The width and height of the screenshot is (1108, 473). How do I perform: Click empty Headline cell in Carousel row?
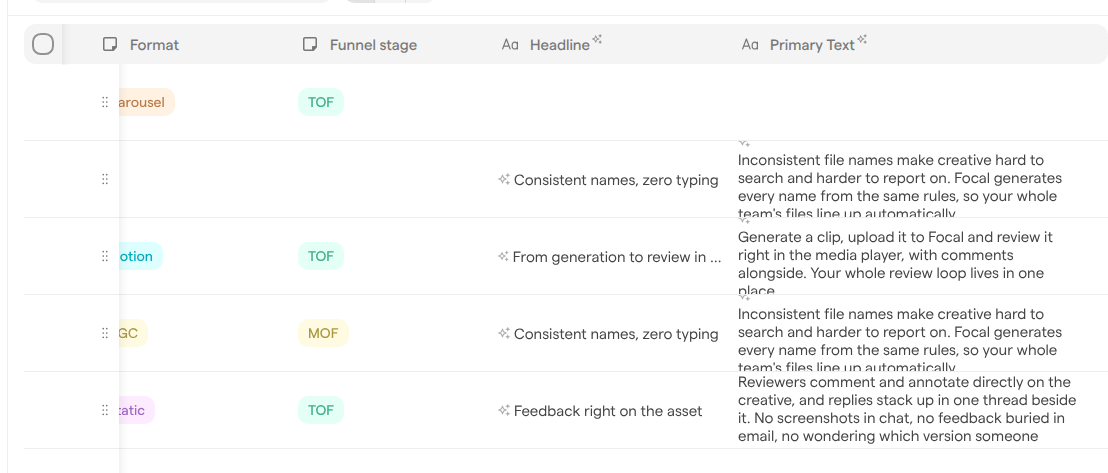[613, 103]
